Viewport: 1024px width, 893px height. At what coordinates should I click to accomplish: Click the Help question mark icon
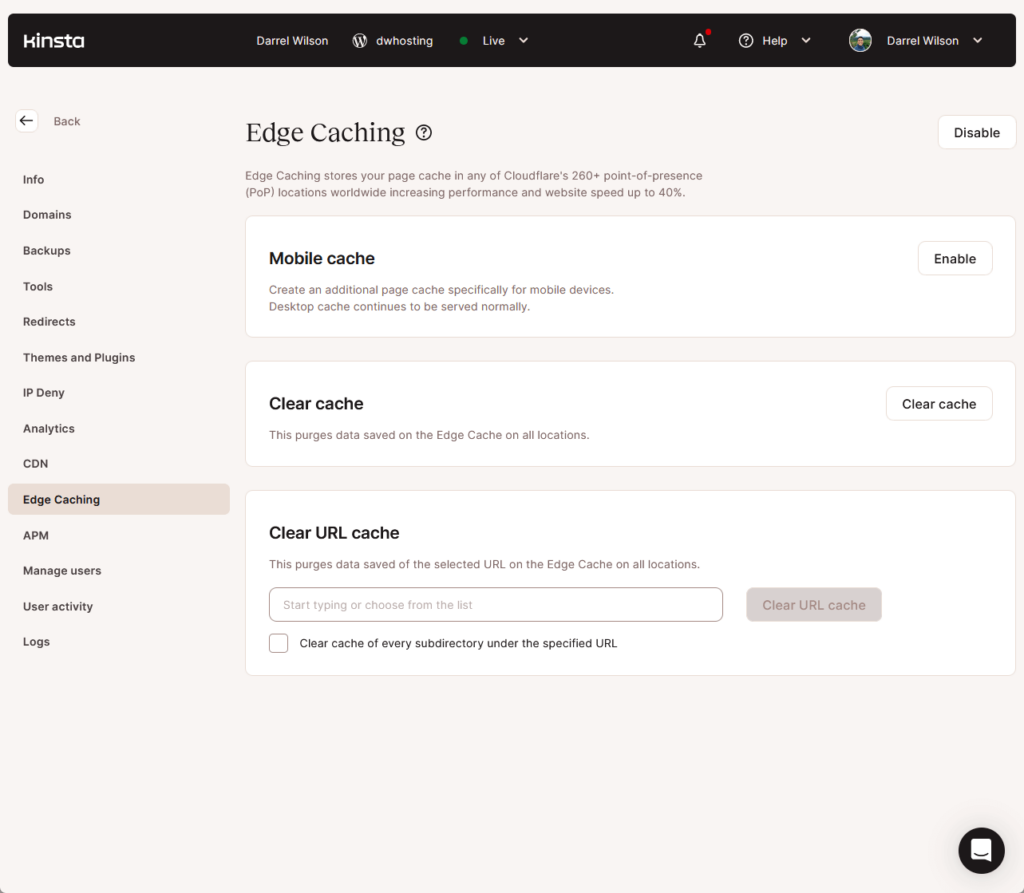(746, 41)
